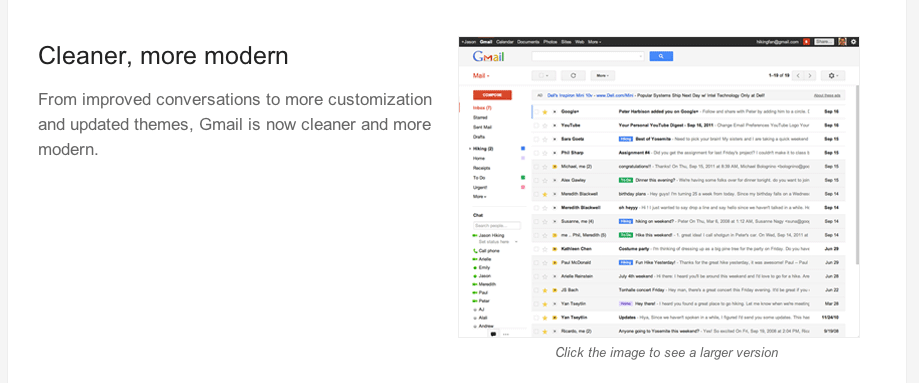Click Arielle's green video chat status icon
The image size is (919, 383).
point(475,259)
